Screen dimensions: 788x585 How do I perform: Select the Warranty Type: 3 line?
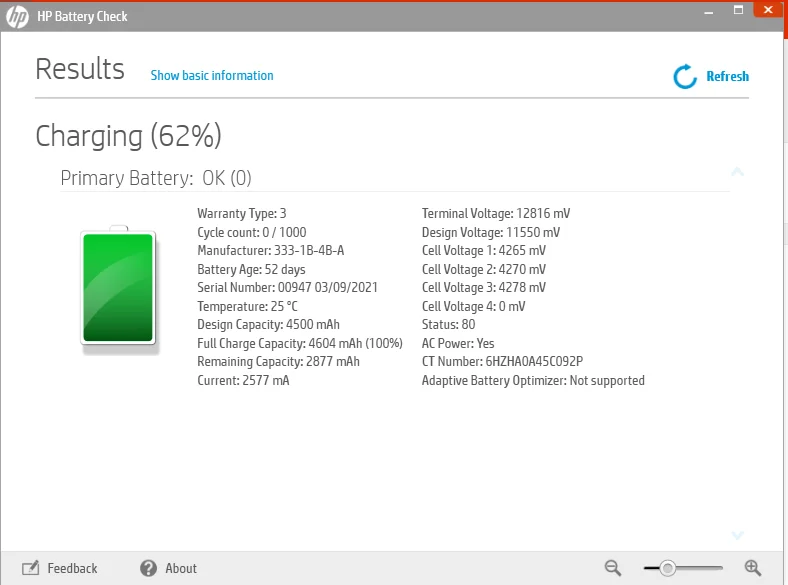click(242, 213)
